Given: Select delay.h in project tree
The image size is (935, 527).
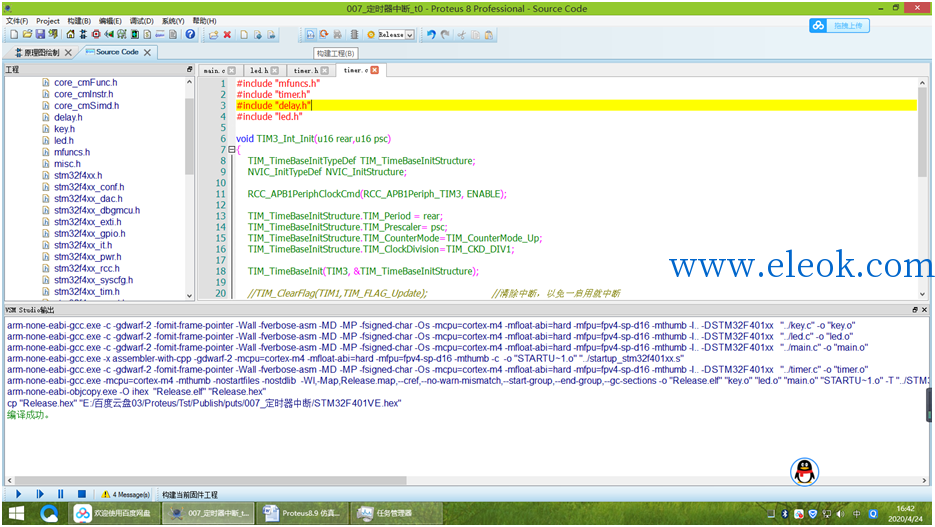Looking at the screenshot, I should click(x=68, y=117).
